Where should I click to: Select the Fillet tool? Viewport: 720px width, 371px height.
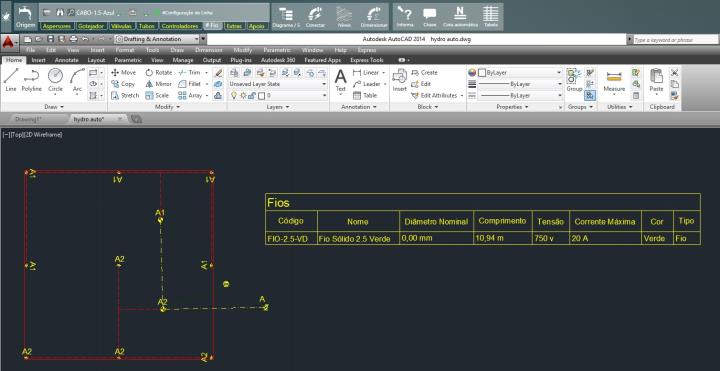pyautogui.click(x=190, y=84)
